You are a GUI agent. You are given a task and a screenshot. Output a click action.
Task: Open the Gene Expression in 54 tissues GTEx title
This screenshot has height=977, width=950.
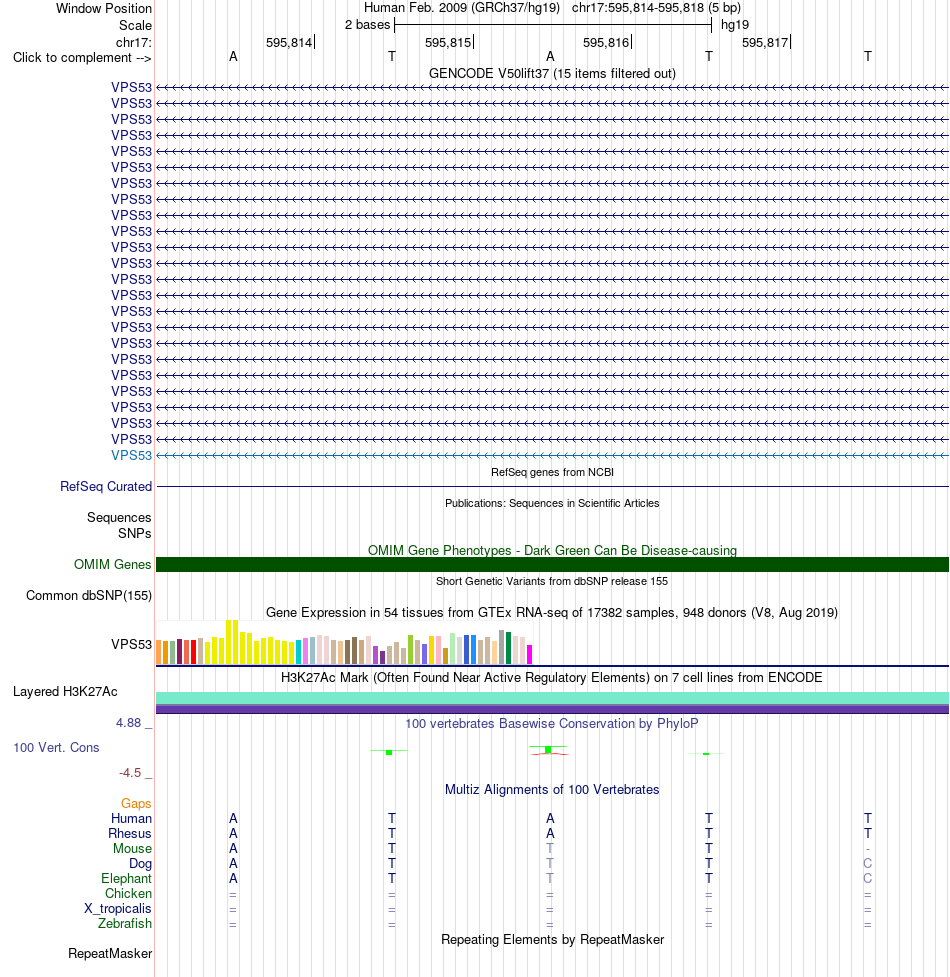552,612
